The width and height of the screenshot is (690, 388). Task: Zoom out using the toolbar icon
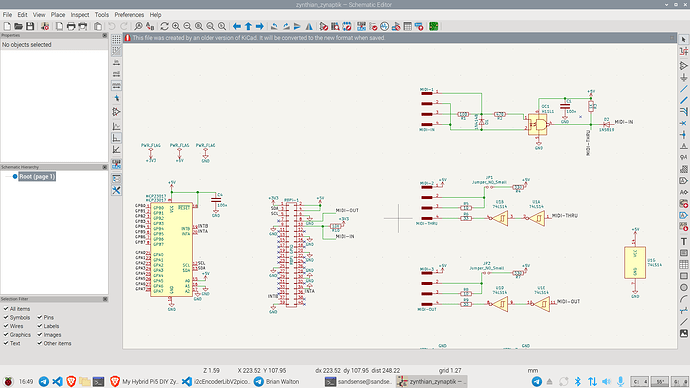(187, 26)
